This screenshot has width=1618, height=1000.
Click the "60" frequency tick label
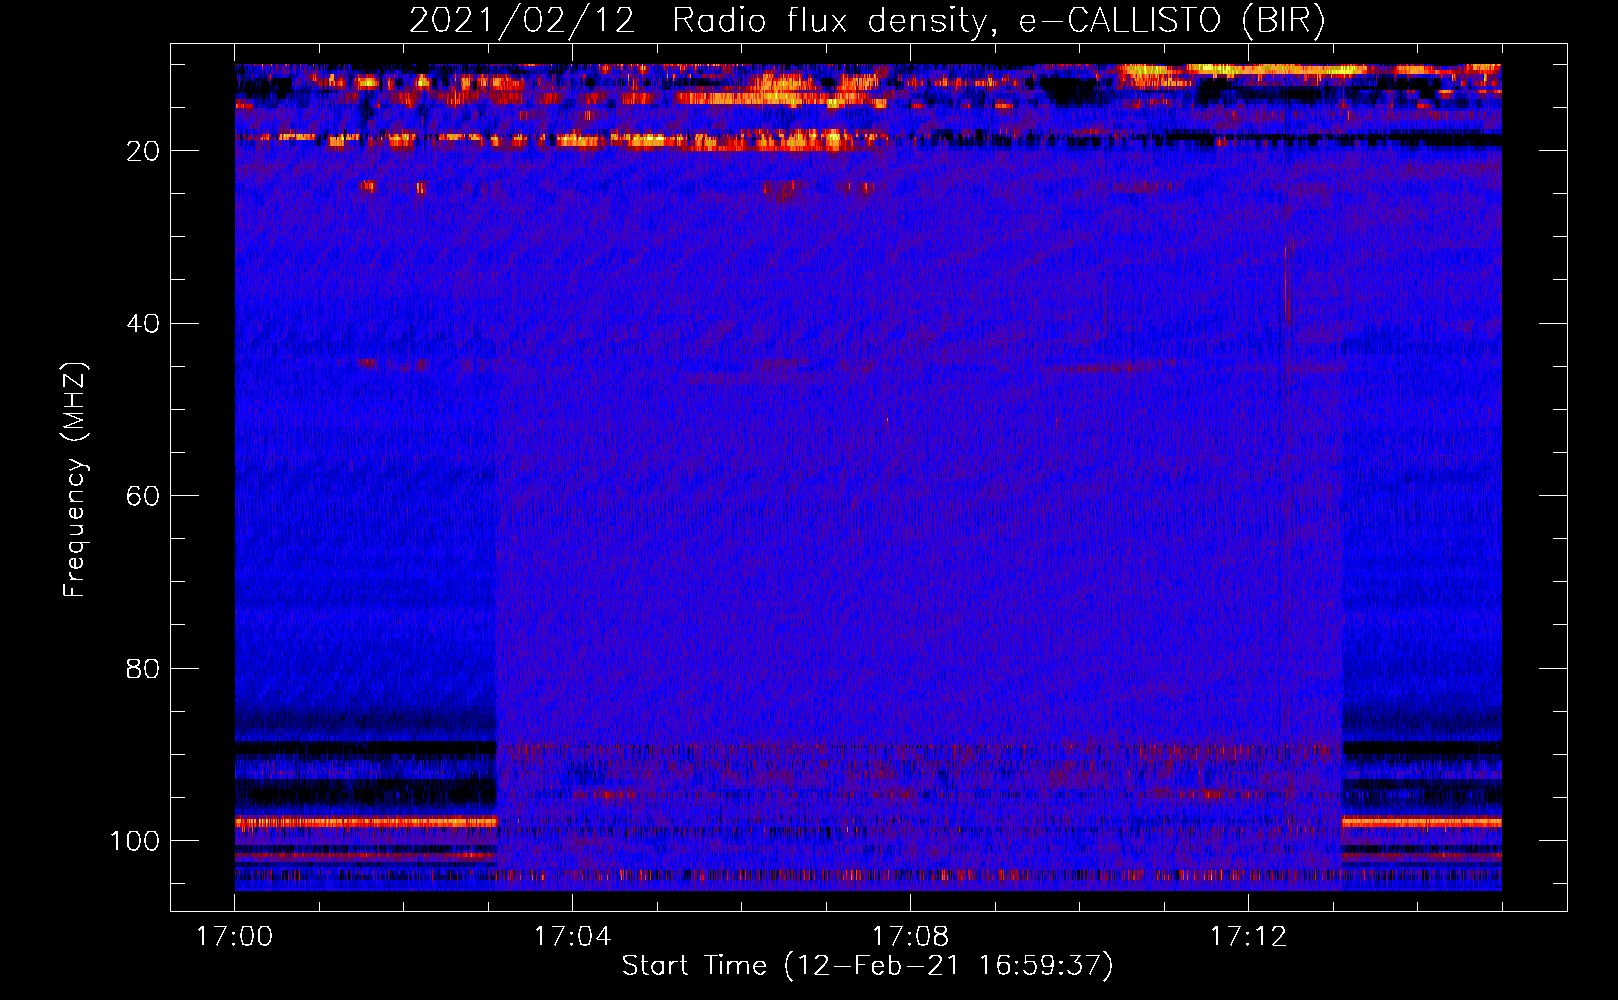[144, 496]
